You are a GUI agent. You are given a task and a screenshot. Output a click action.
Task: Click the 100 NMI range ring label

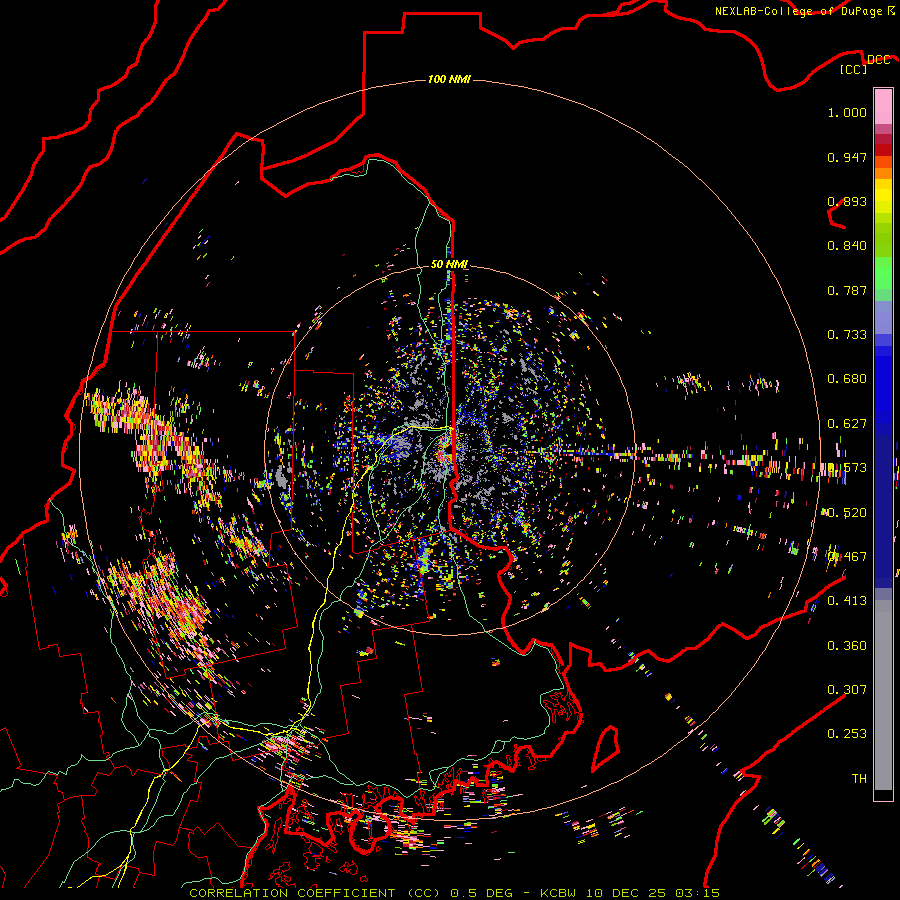click(x=449, y=79)
